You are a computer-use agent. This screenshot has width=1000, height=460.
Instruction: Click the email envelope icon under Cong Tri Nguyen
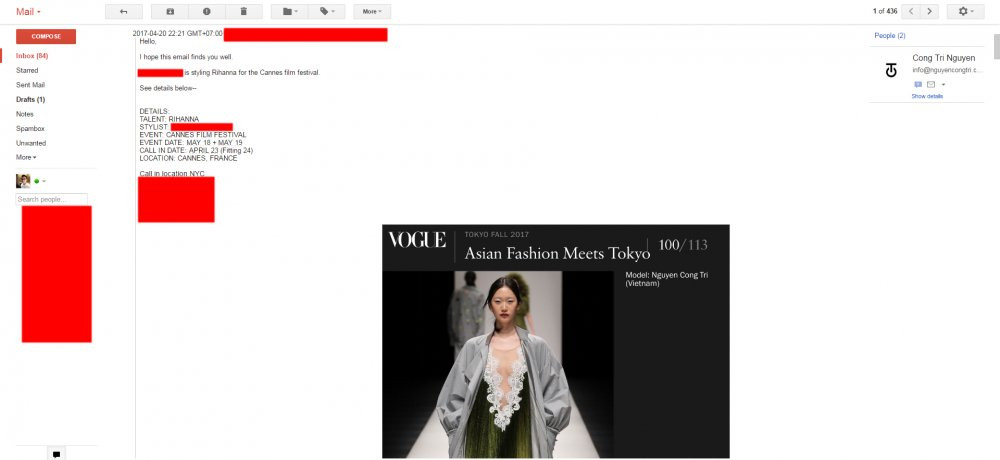931,84
